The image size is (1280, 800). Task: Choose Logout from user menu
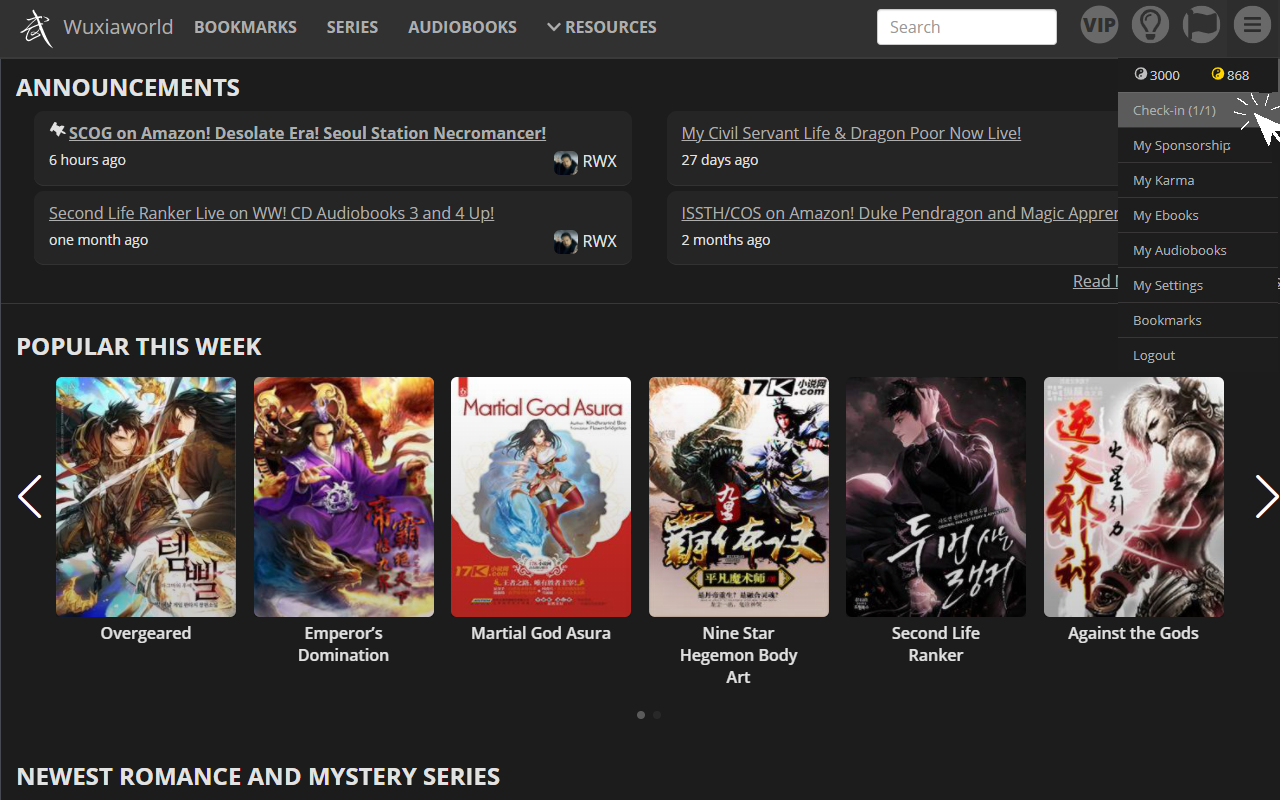coord(1198,355)
